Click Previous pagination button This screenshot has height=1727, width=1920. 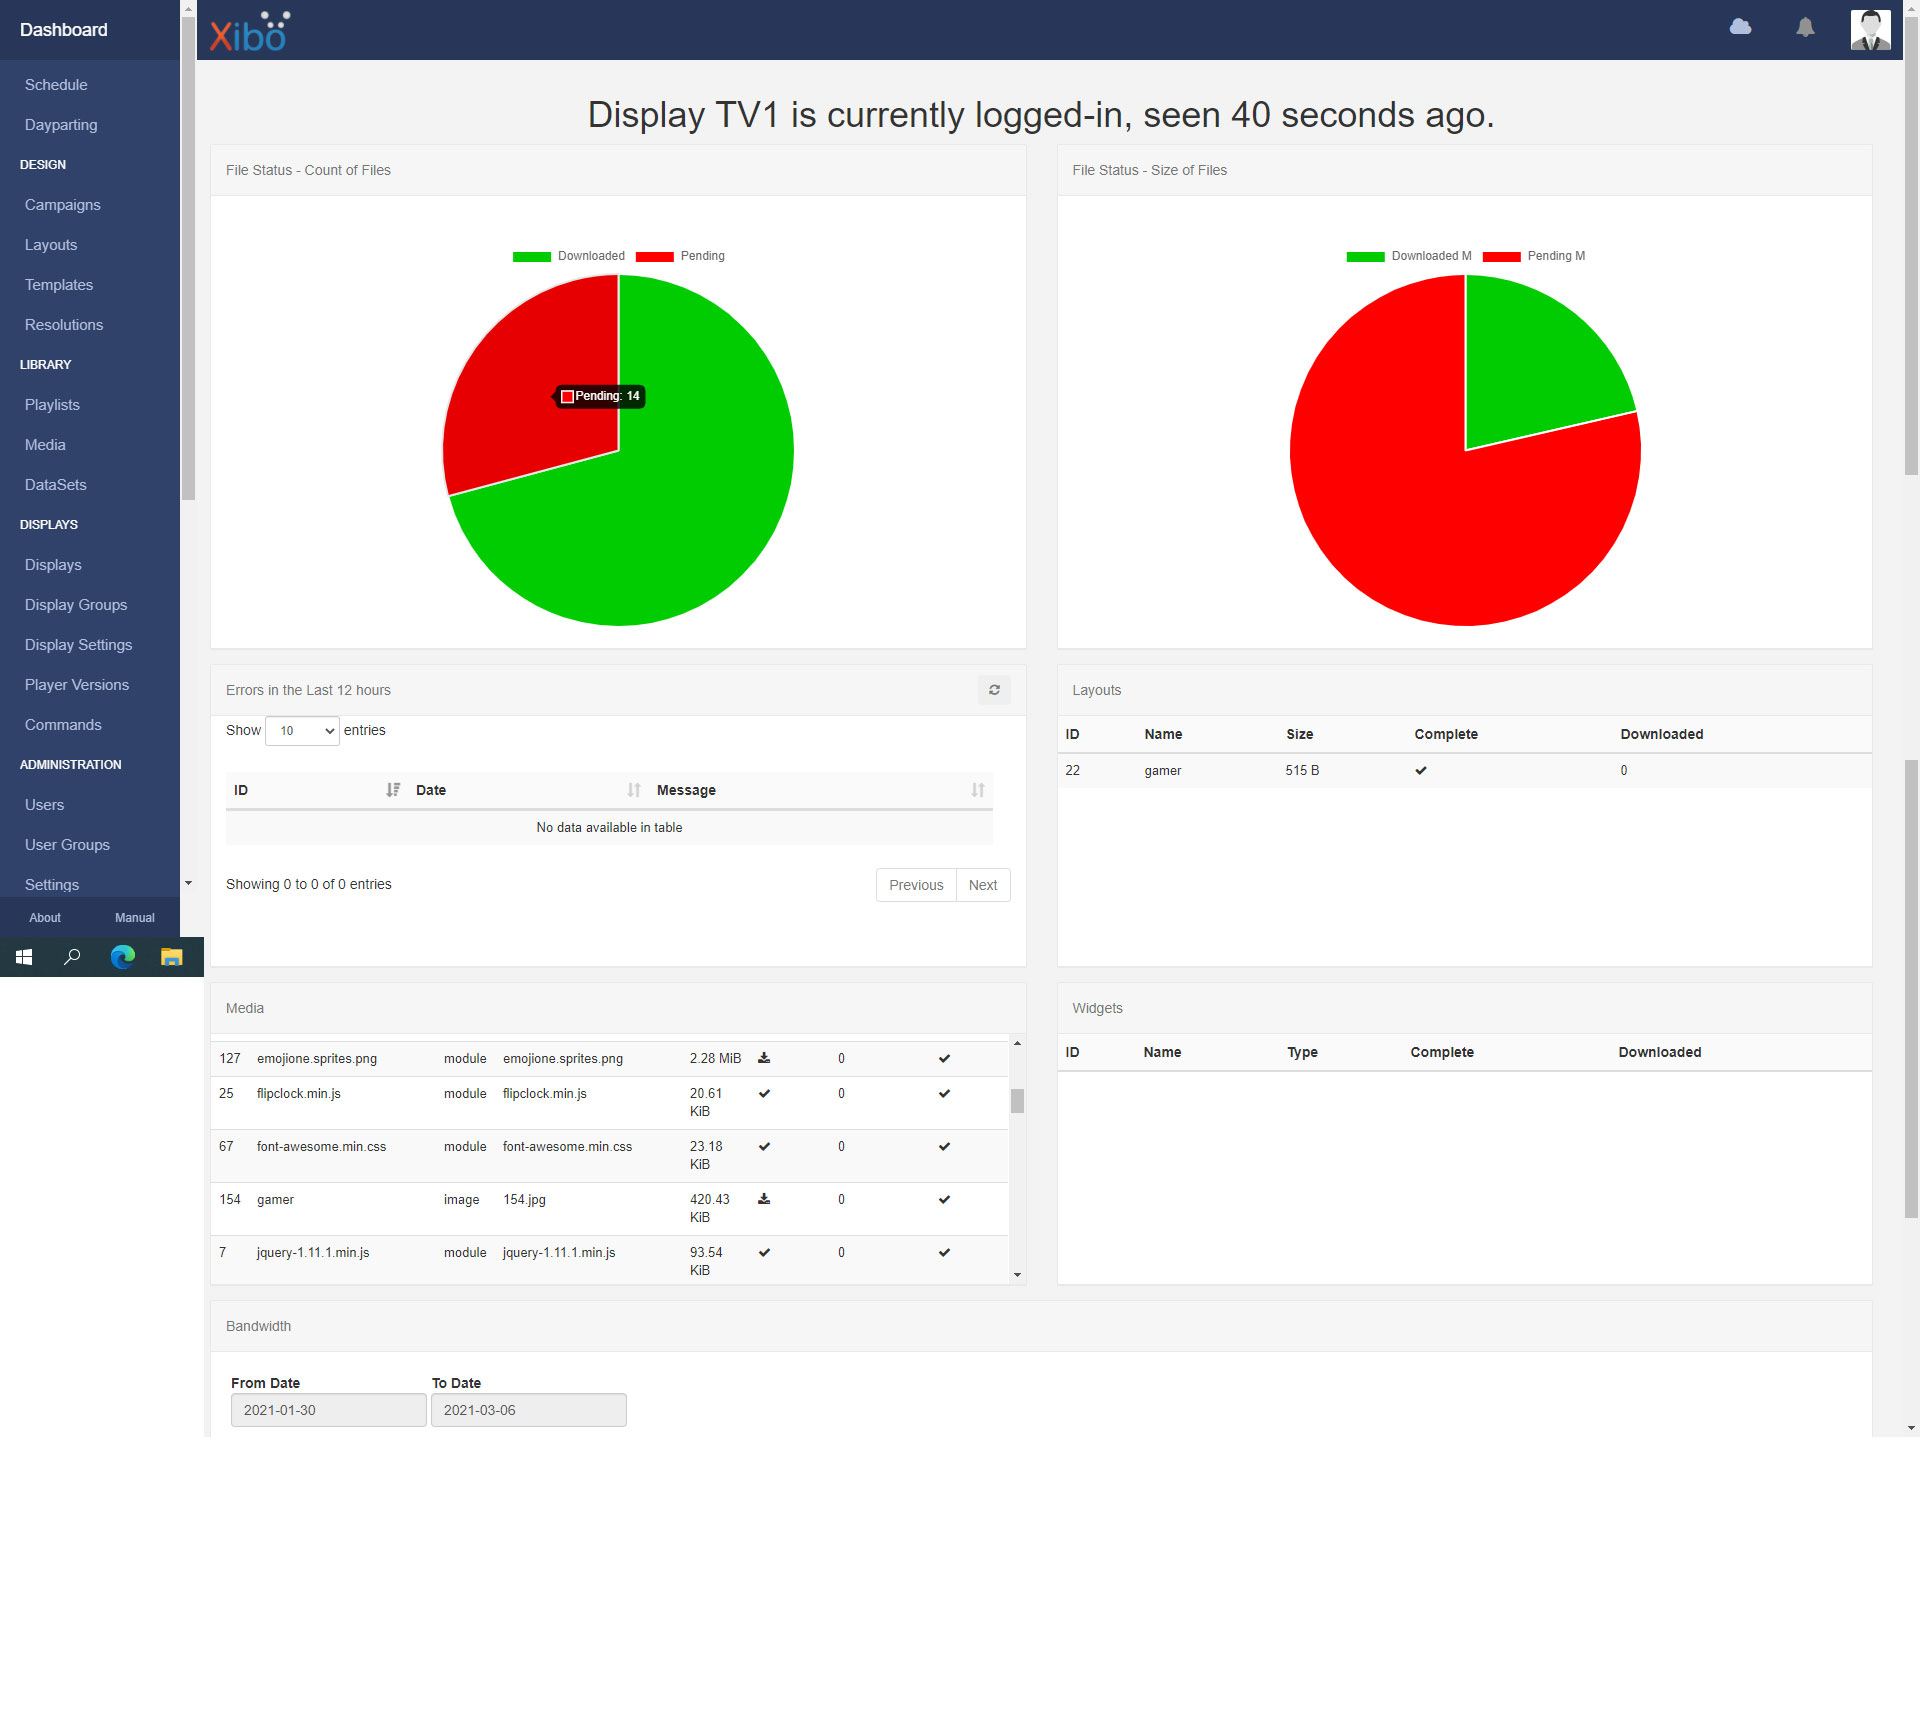coord(916,885)
